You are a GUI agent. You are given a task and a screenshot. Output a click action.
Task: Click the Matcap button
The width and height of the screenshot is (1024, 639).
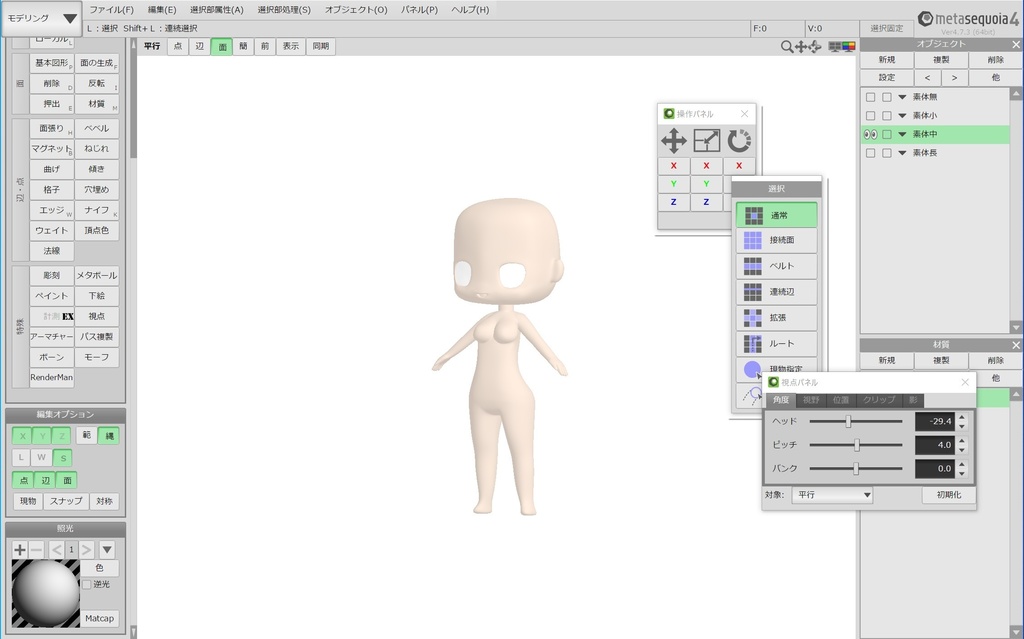click(99, 618)
